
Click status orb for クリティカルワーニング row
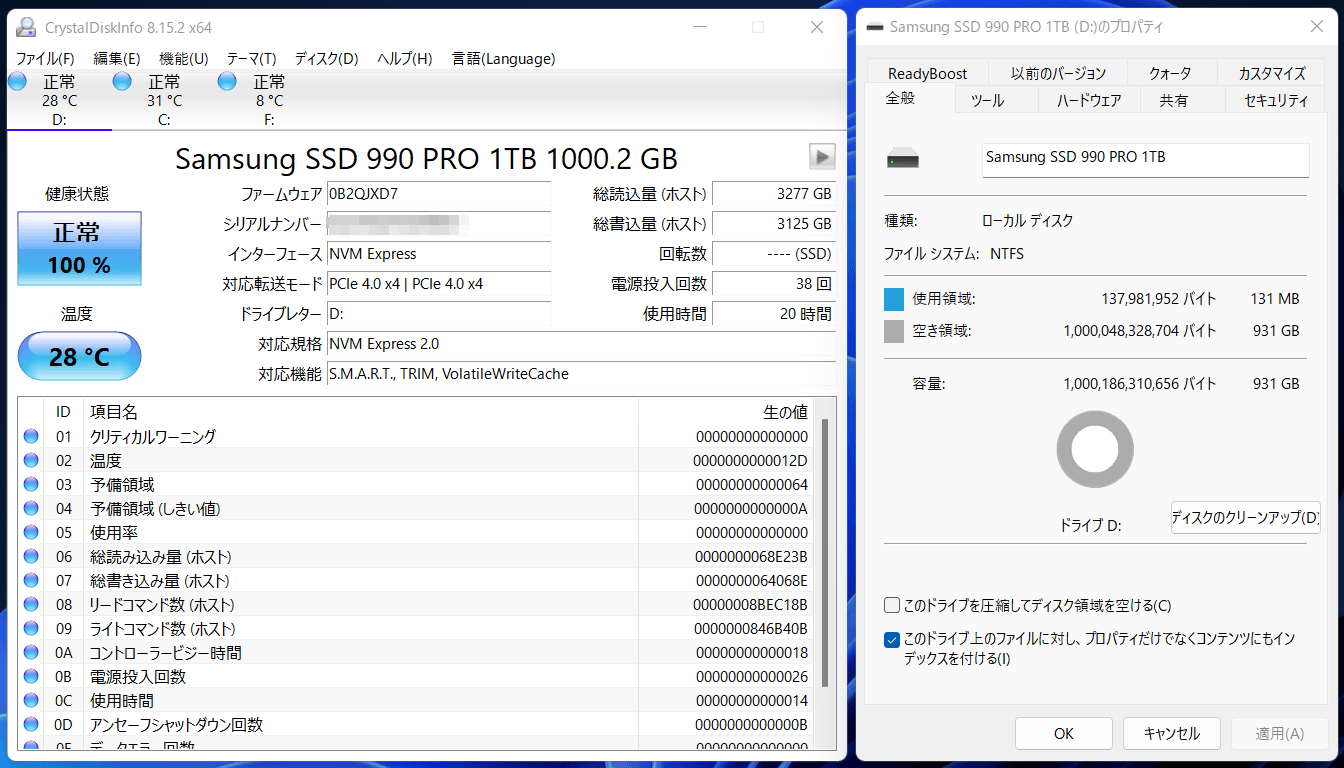pyautogui.click(x=31, y=436)
